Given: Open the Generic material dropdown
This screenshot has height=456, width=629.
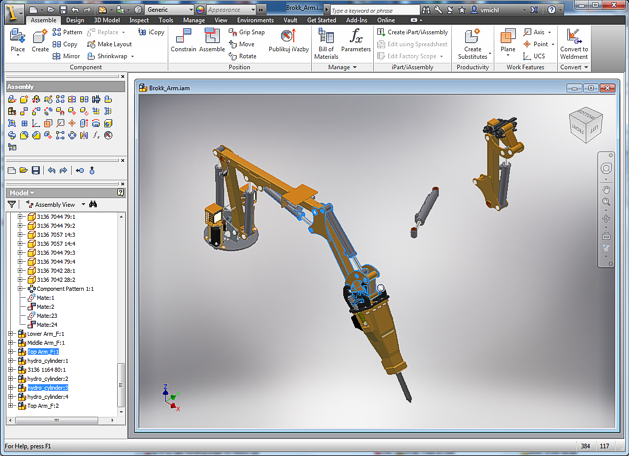Looking at the screenshot, I should point(191,10).
